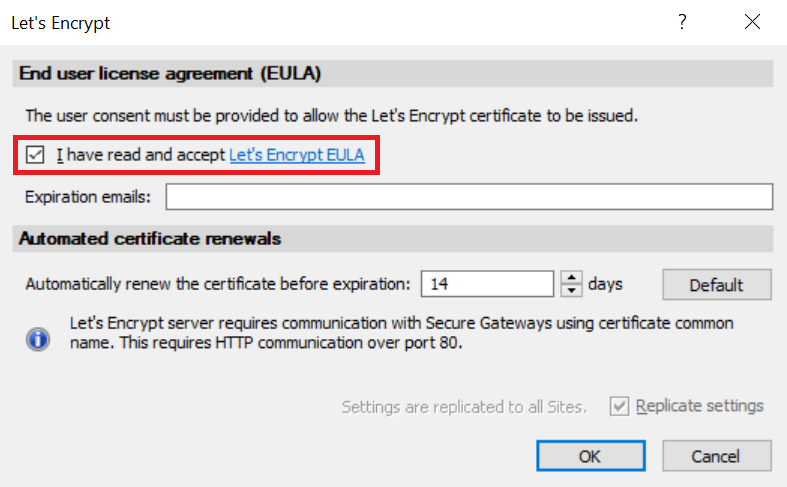Increase renewal days with up arrow
787x487 pixels.
click(x=571, y=278)
